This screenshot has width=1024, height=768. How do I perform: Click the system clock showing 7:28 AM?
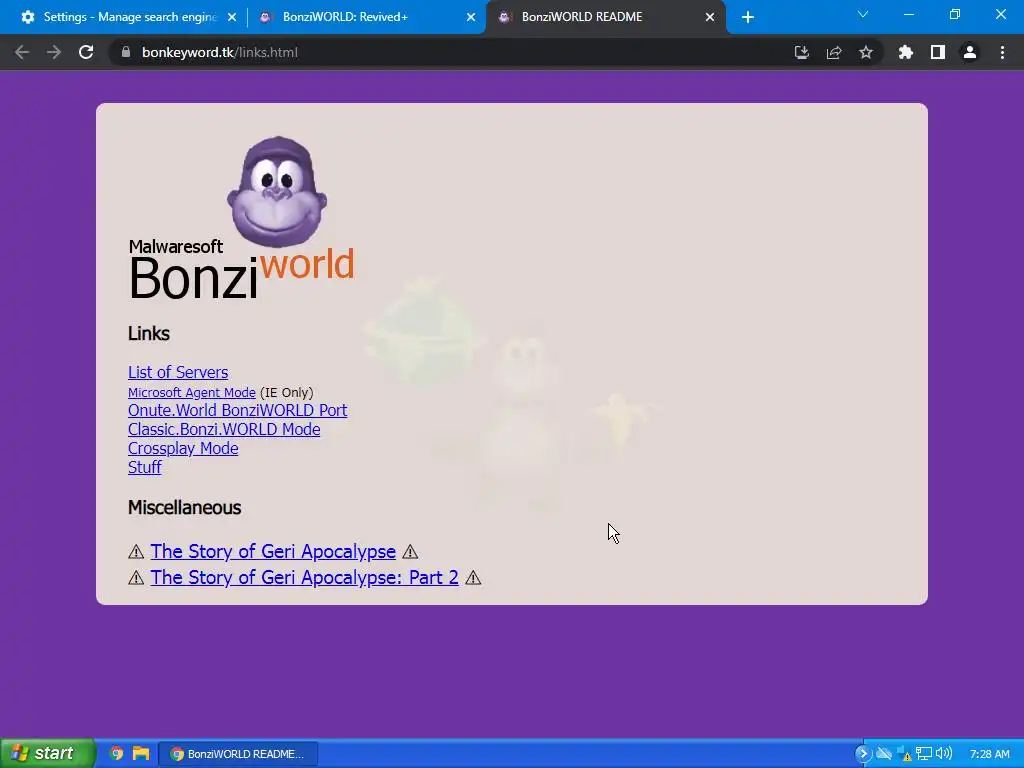tap(989, 754)
